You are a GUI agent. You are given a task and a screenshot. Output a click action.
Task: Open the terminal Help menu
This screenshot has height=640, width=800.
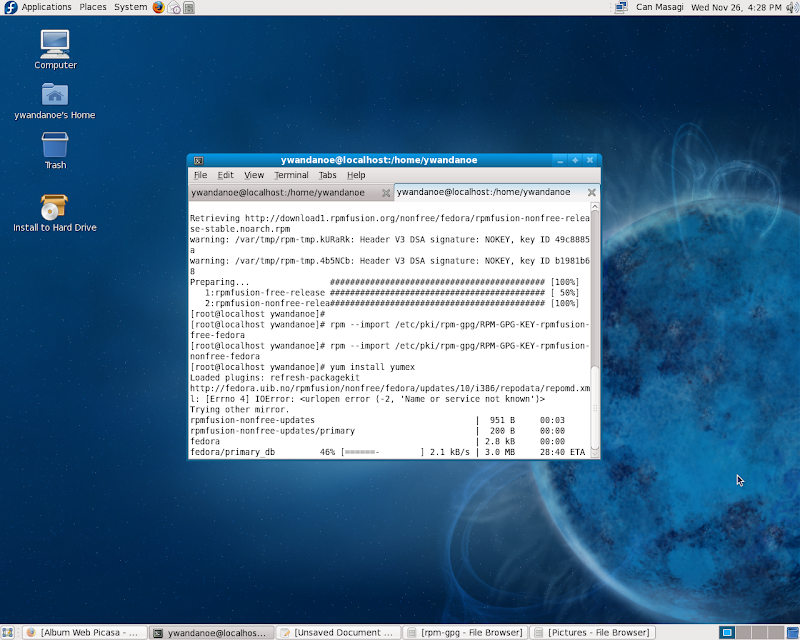tap(356, 175)
